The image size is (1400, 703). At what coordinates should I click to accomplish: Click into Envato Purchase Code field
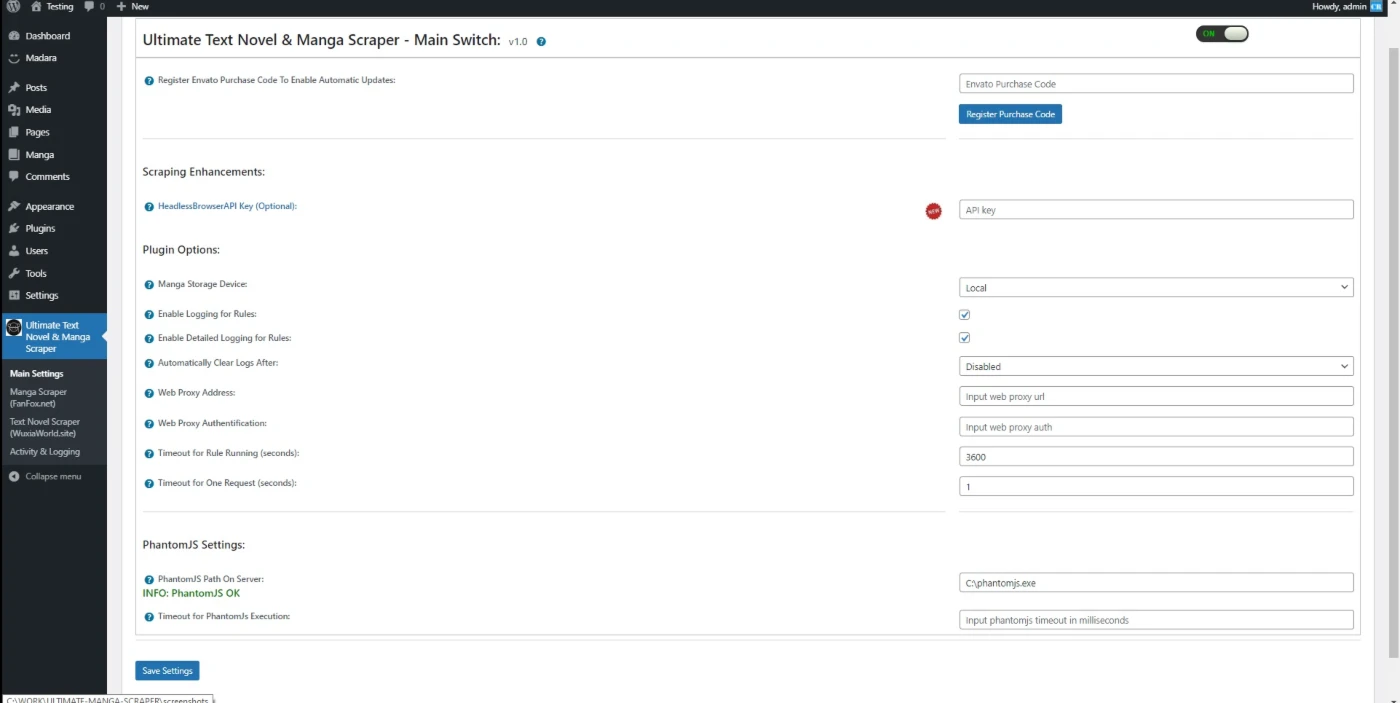(1156, 84)
